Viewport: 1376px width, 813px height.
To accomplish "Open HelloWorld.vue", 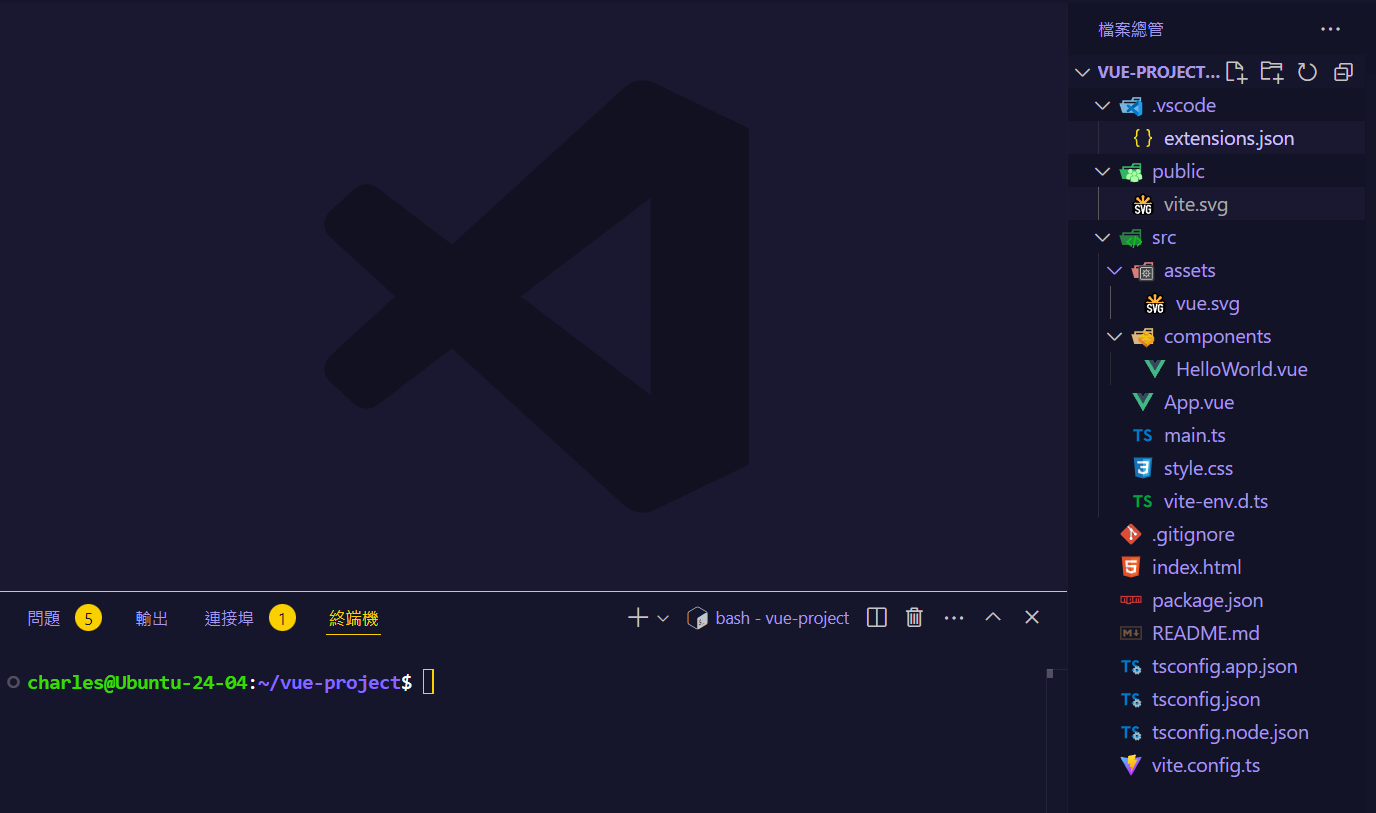I will 1241,369.
